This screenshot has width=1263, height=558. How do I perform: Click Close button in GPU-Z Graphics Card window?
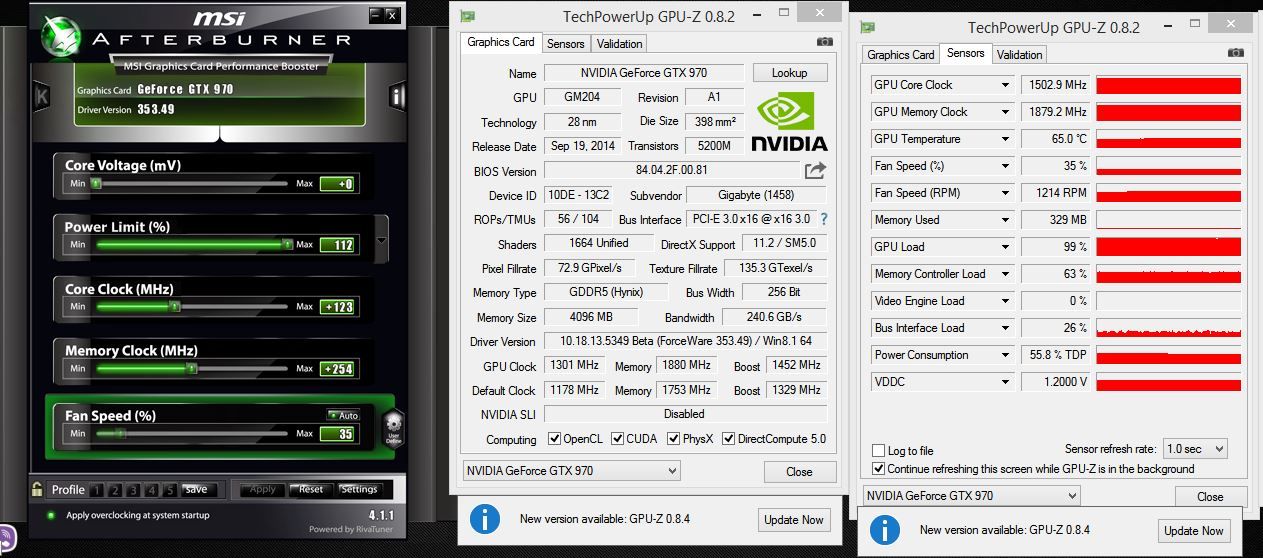click(x=800, y=472)
